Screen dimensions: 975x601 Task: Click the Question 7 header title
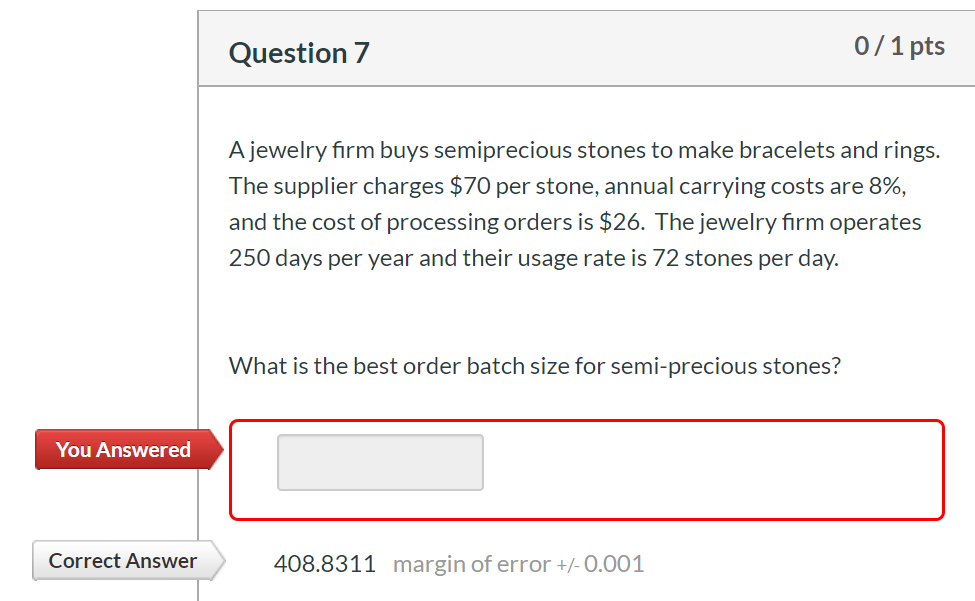298,52
